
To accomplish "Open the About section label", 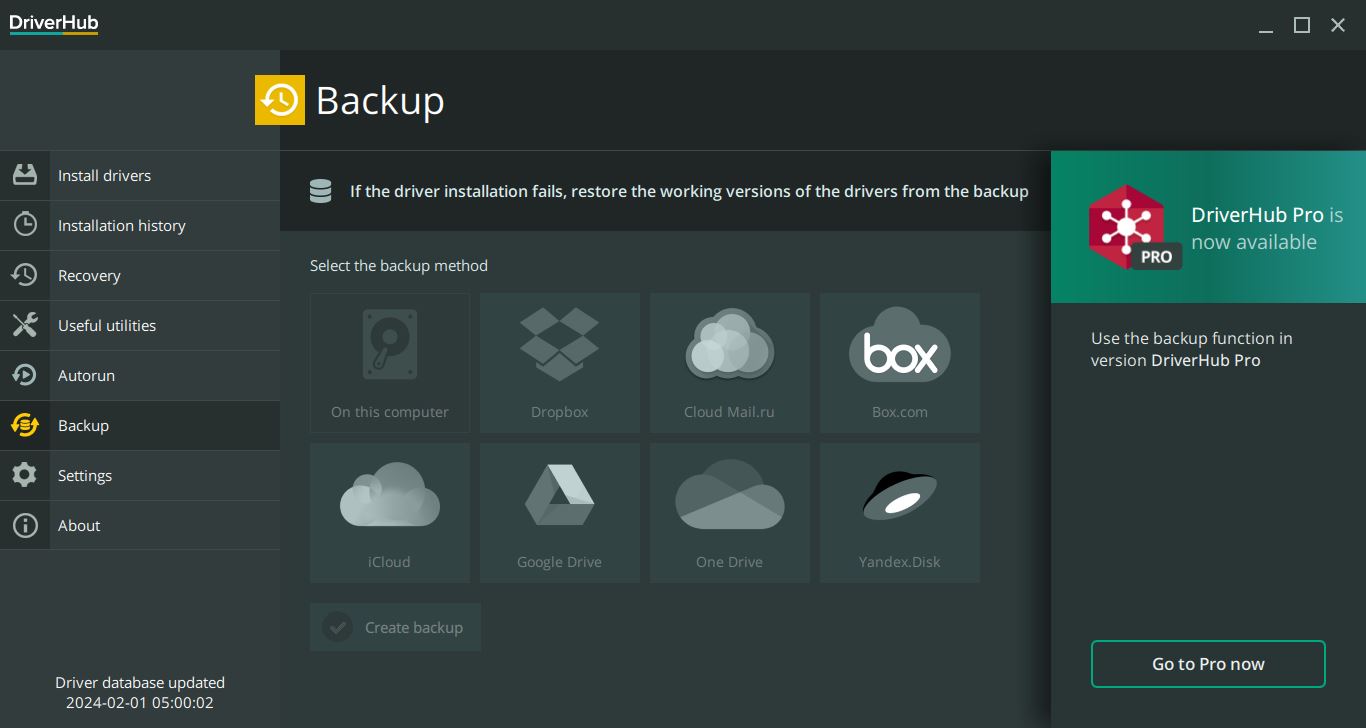I will (79, 526).
